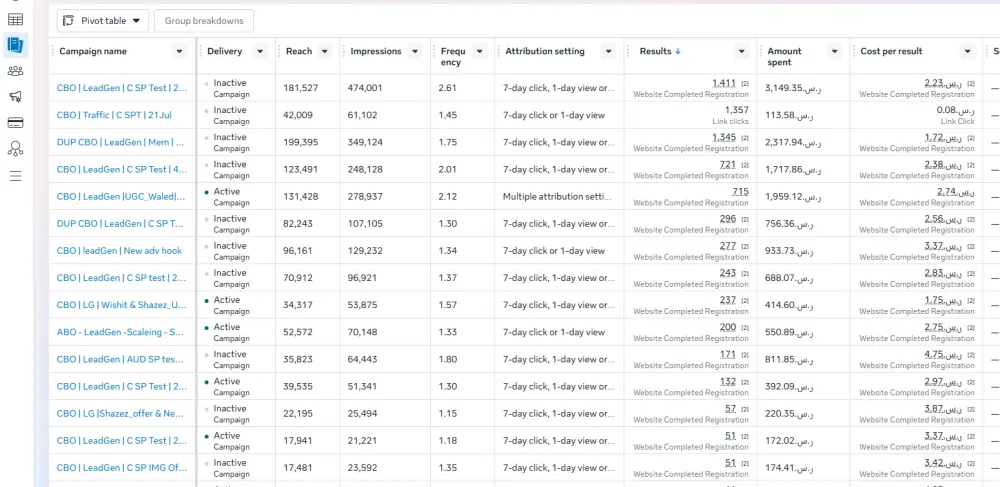Image resolution: width=1000 pixels, height=487 pixels.
Task: Open the Pivot table dropdown
Action: [103, 21]
